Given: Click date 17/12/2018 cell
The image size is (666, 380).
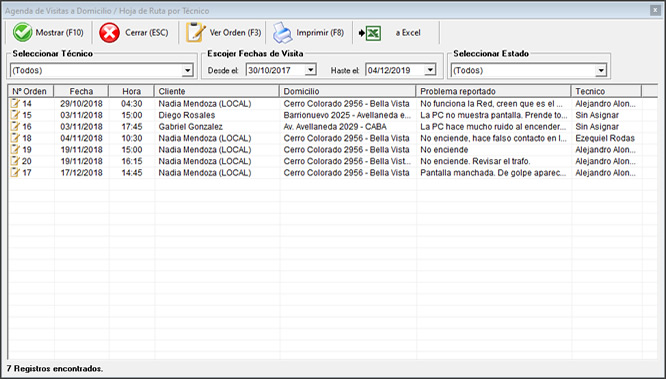Looking at the screenshot, I should tap(81, 172).
